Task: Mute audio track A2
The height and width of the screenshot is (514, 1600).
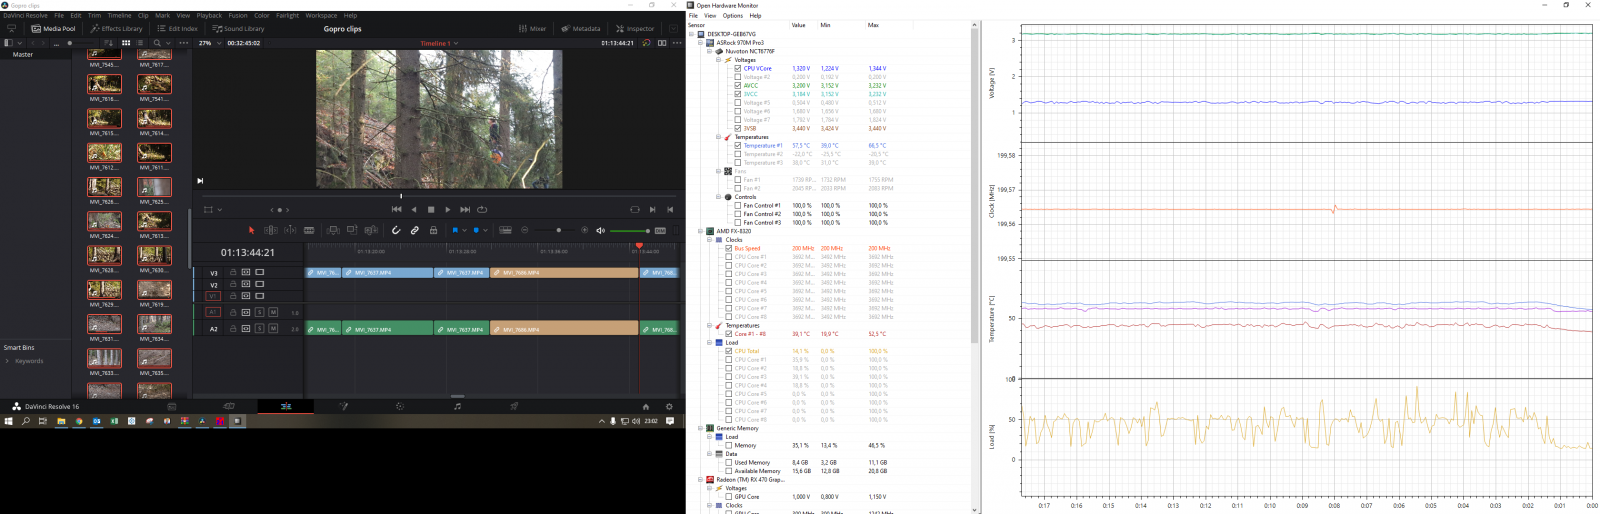Action: (273, 328)
